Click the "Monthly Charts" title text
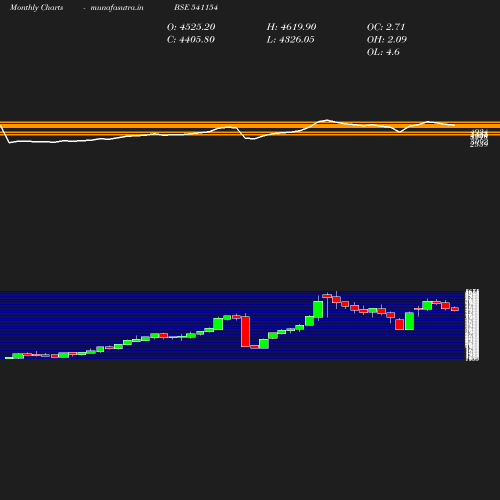This screenshot has height=500, width=500. [36, 8]
